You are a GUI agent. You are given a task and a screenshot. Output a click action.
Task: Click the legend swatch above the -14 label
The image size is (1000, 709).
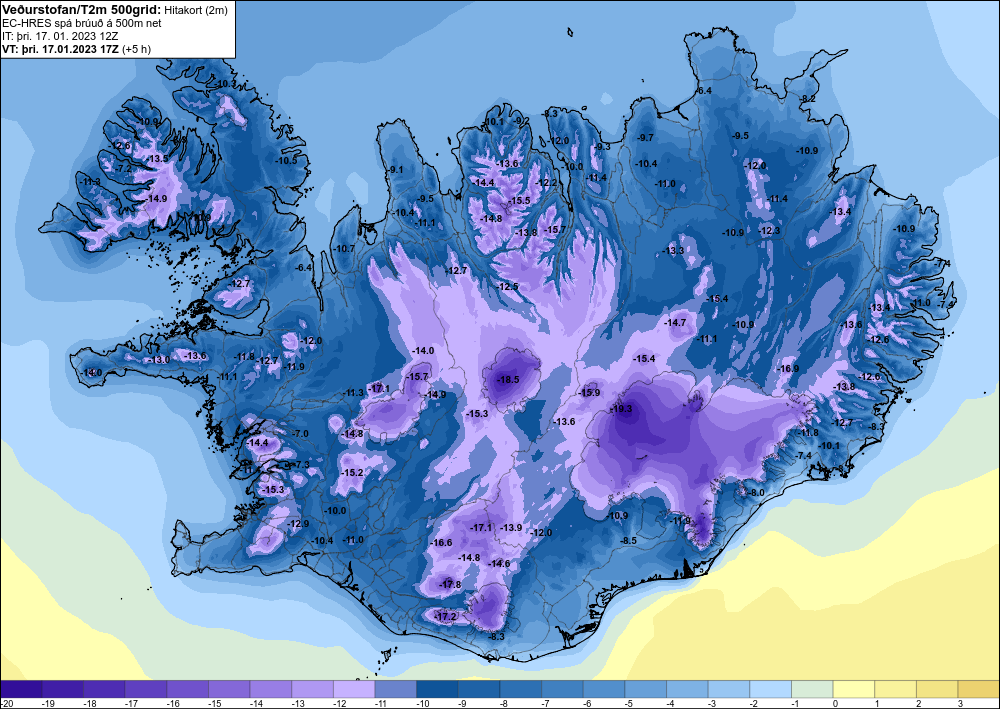point(271,689)
